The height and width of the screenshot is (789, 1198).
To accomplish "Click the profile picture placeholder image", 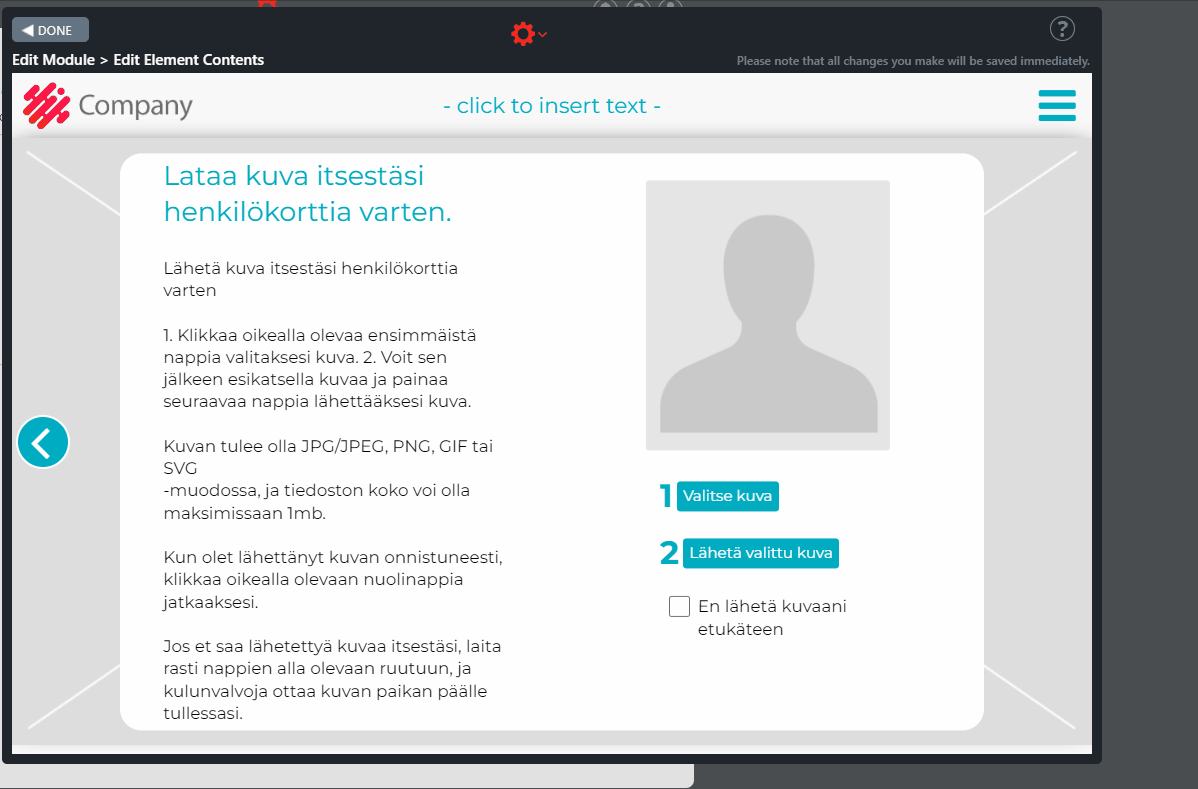I will (768, 315).
